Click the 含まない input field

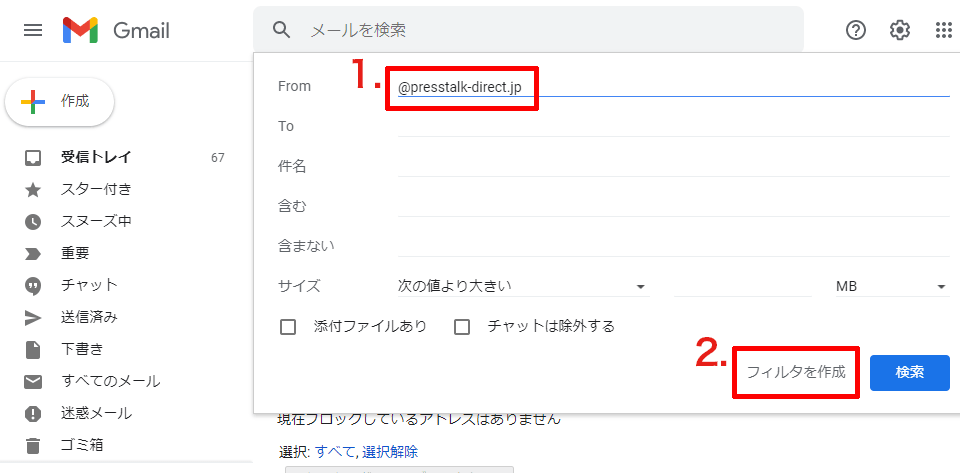click(x=673, y=246)
